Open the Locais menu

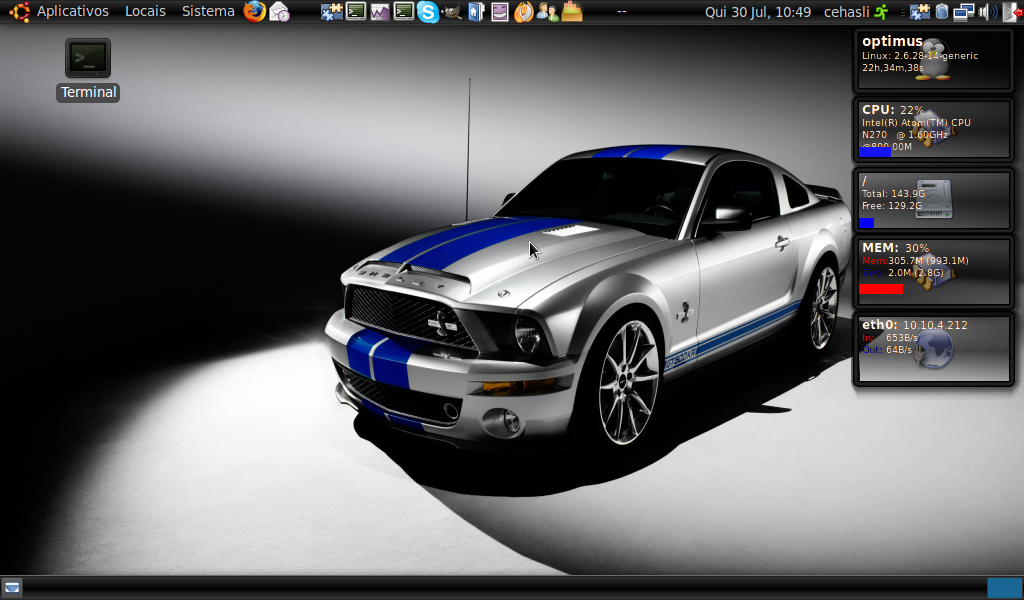(145, 11)
